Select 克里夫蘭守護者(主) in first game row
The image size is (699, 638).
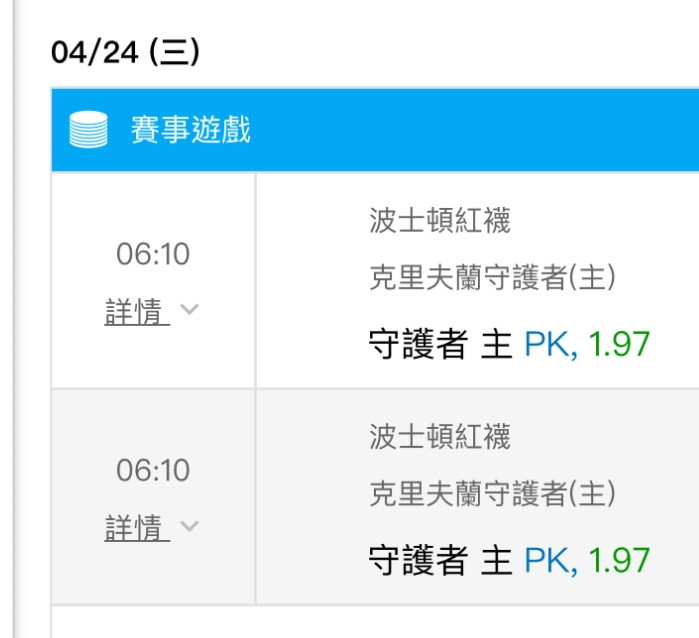coord(493,277)
